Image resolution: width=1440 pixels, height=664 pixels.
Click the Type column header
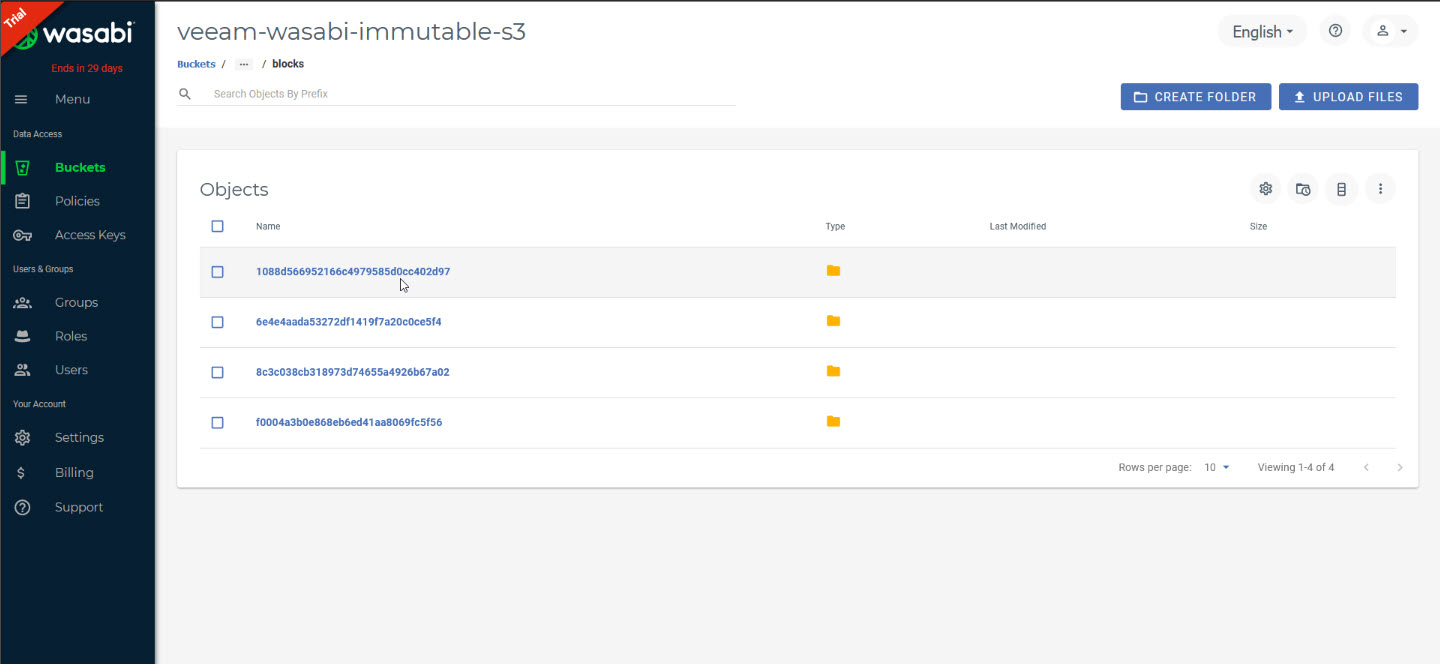click(835, 226)
